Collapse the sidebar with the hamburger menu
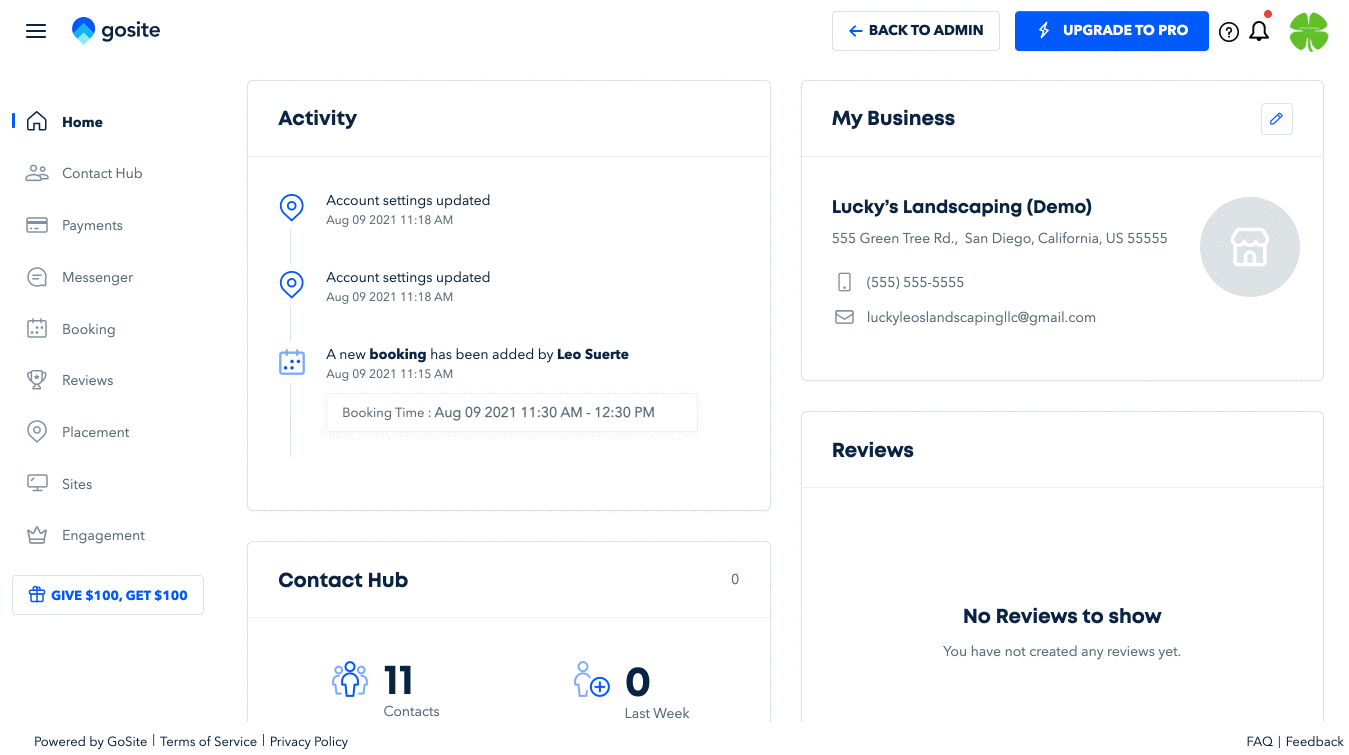The height and width of the screenshot is (755, 1349). [x=36, y=31]
